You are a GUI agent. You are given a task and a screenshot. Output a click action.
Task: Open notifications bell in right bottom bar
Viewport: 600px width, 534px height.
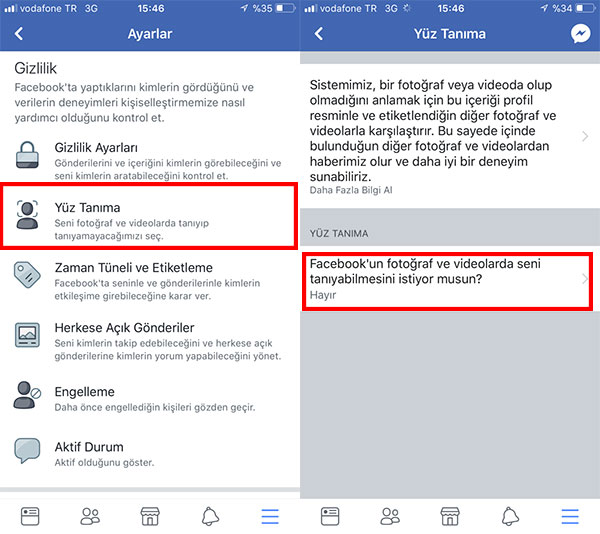pyautogui.click(x=510, y=516)
